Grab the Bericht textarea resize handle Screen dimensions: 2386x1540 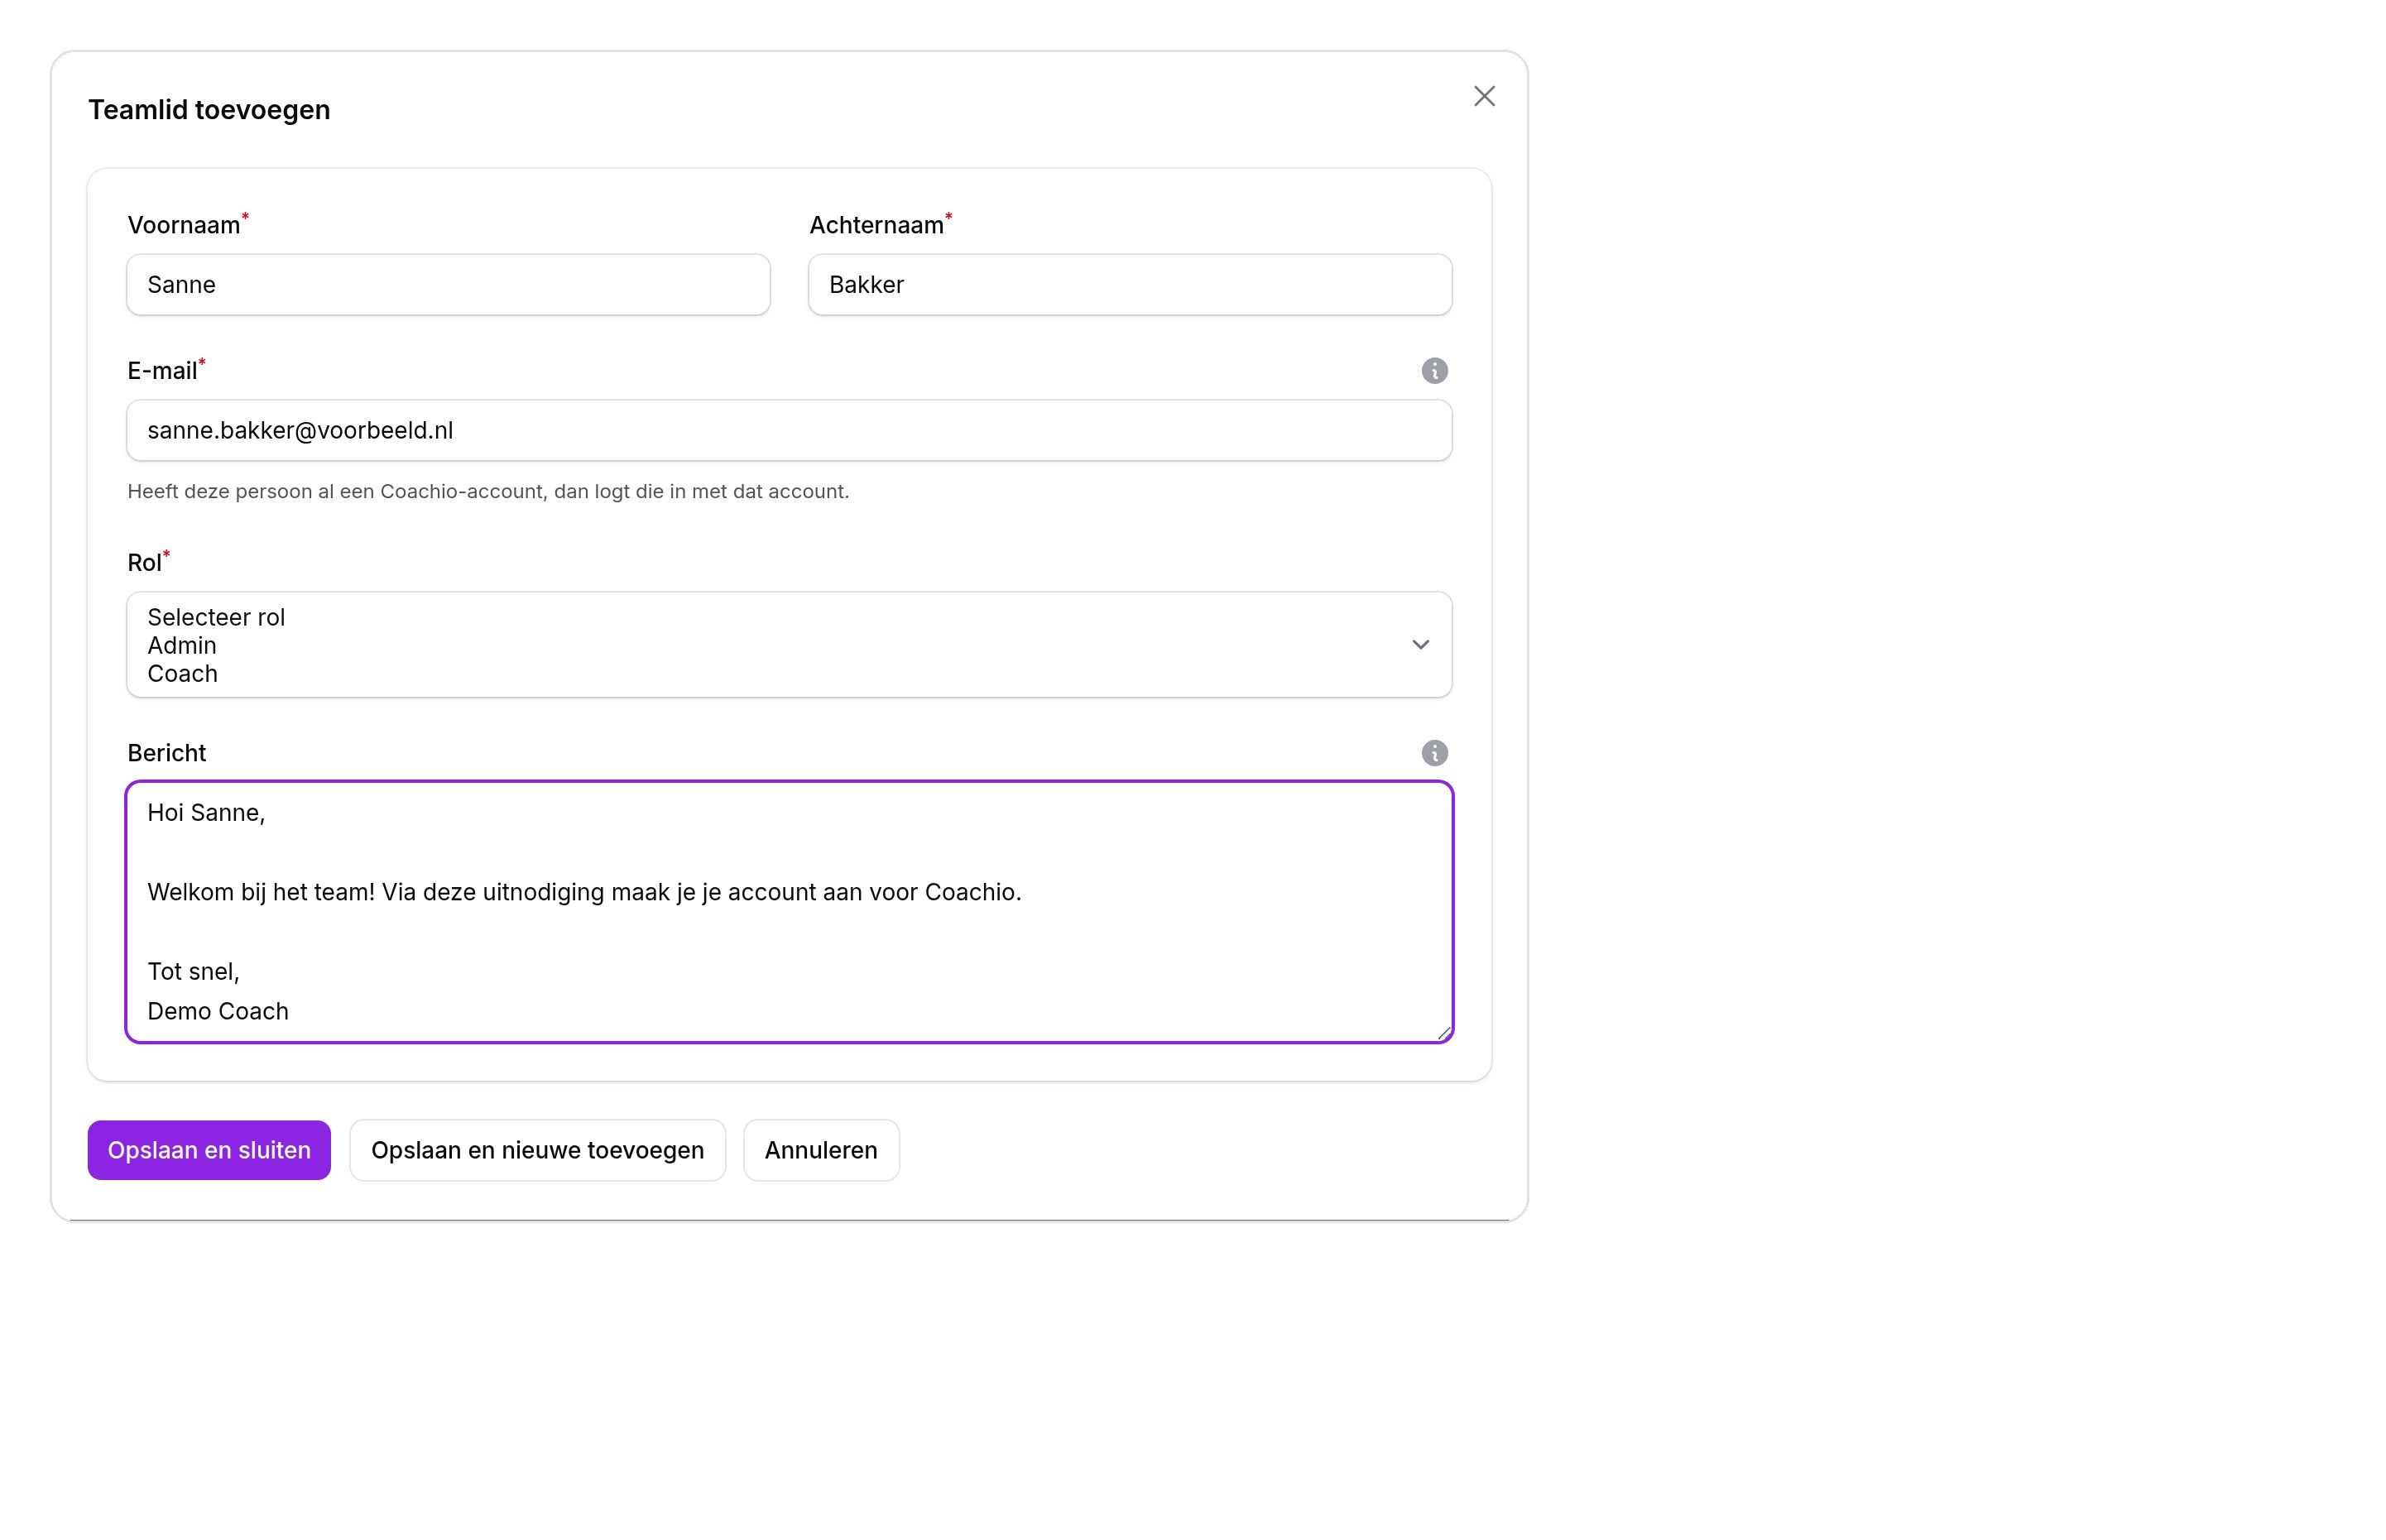pyautogui.click(x=1443, y=1033)
